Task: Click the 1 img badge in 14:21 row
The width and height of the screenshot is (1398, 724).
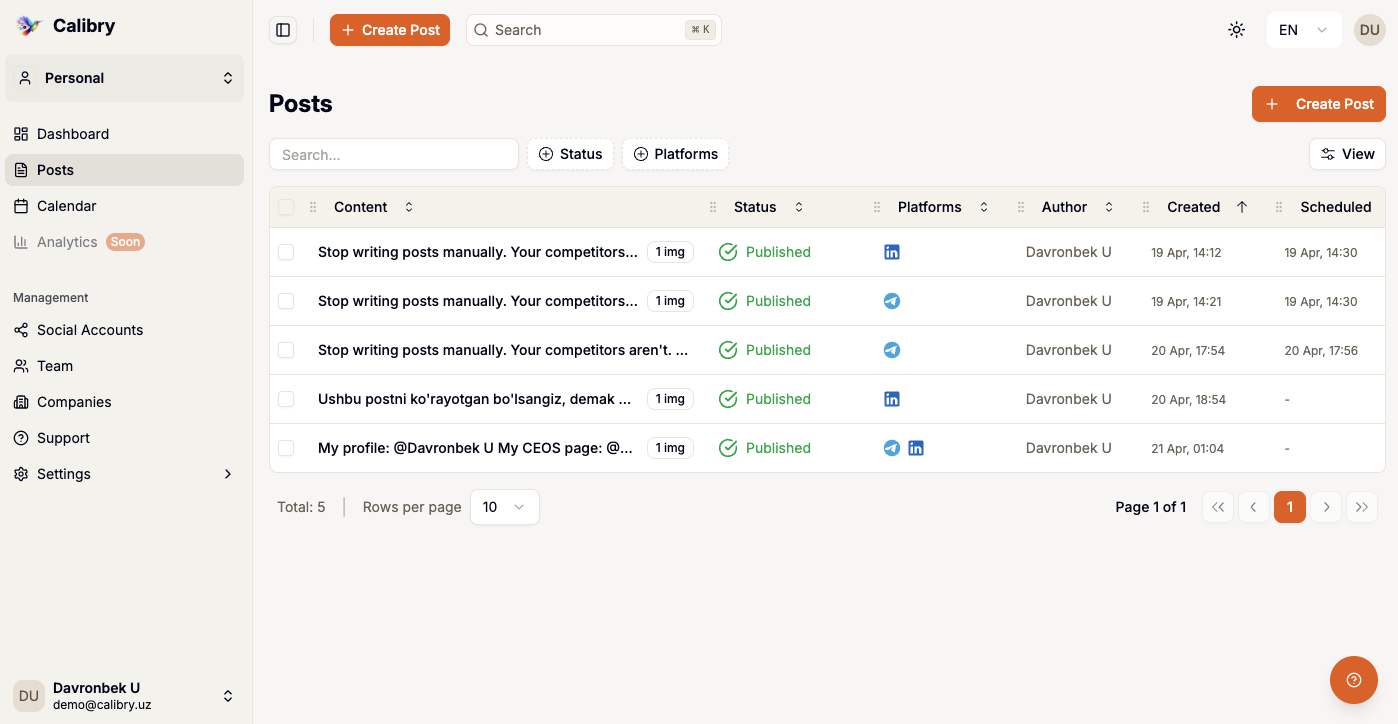Action: coord(670,301)
